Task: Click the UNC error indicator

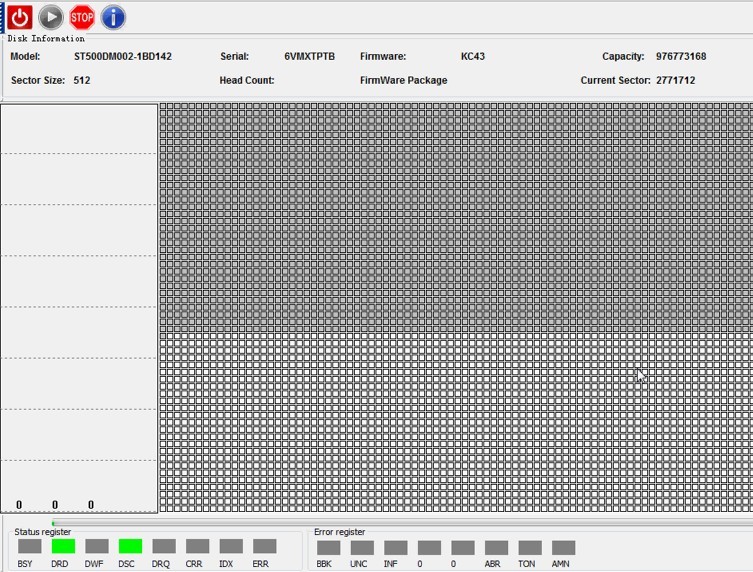Action: (362, 548)
